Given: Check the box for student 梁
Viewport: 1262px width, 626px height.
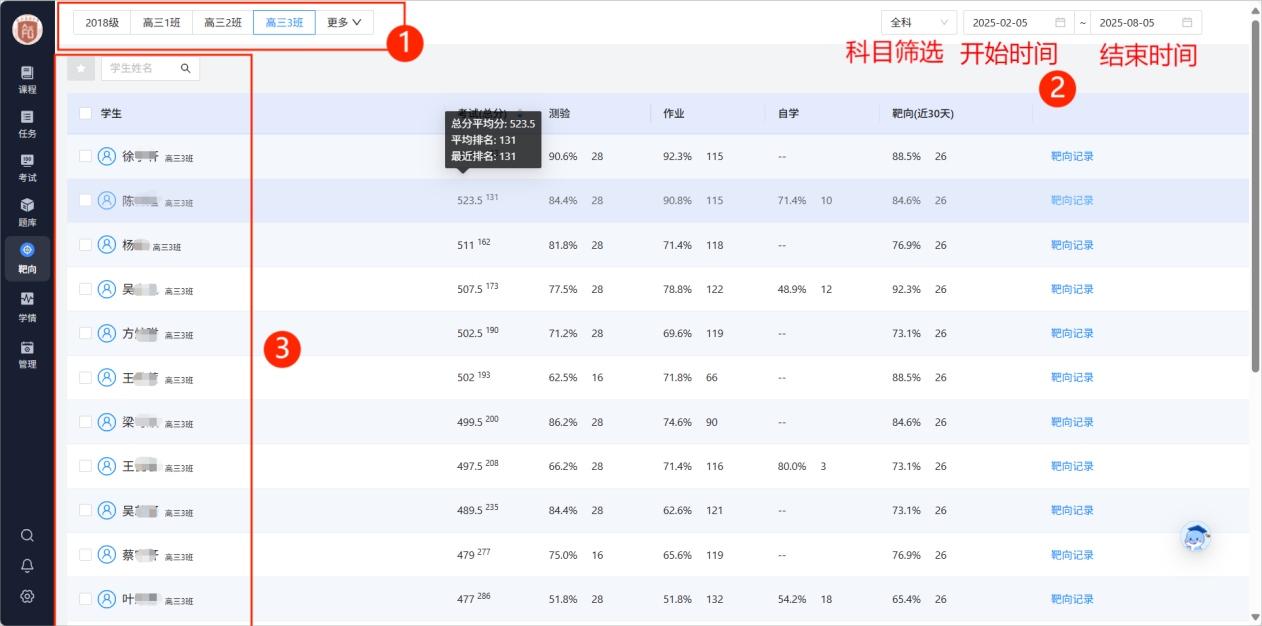Looking at the screenshot, I should point(85,422).
